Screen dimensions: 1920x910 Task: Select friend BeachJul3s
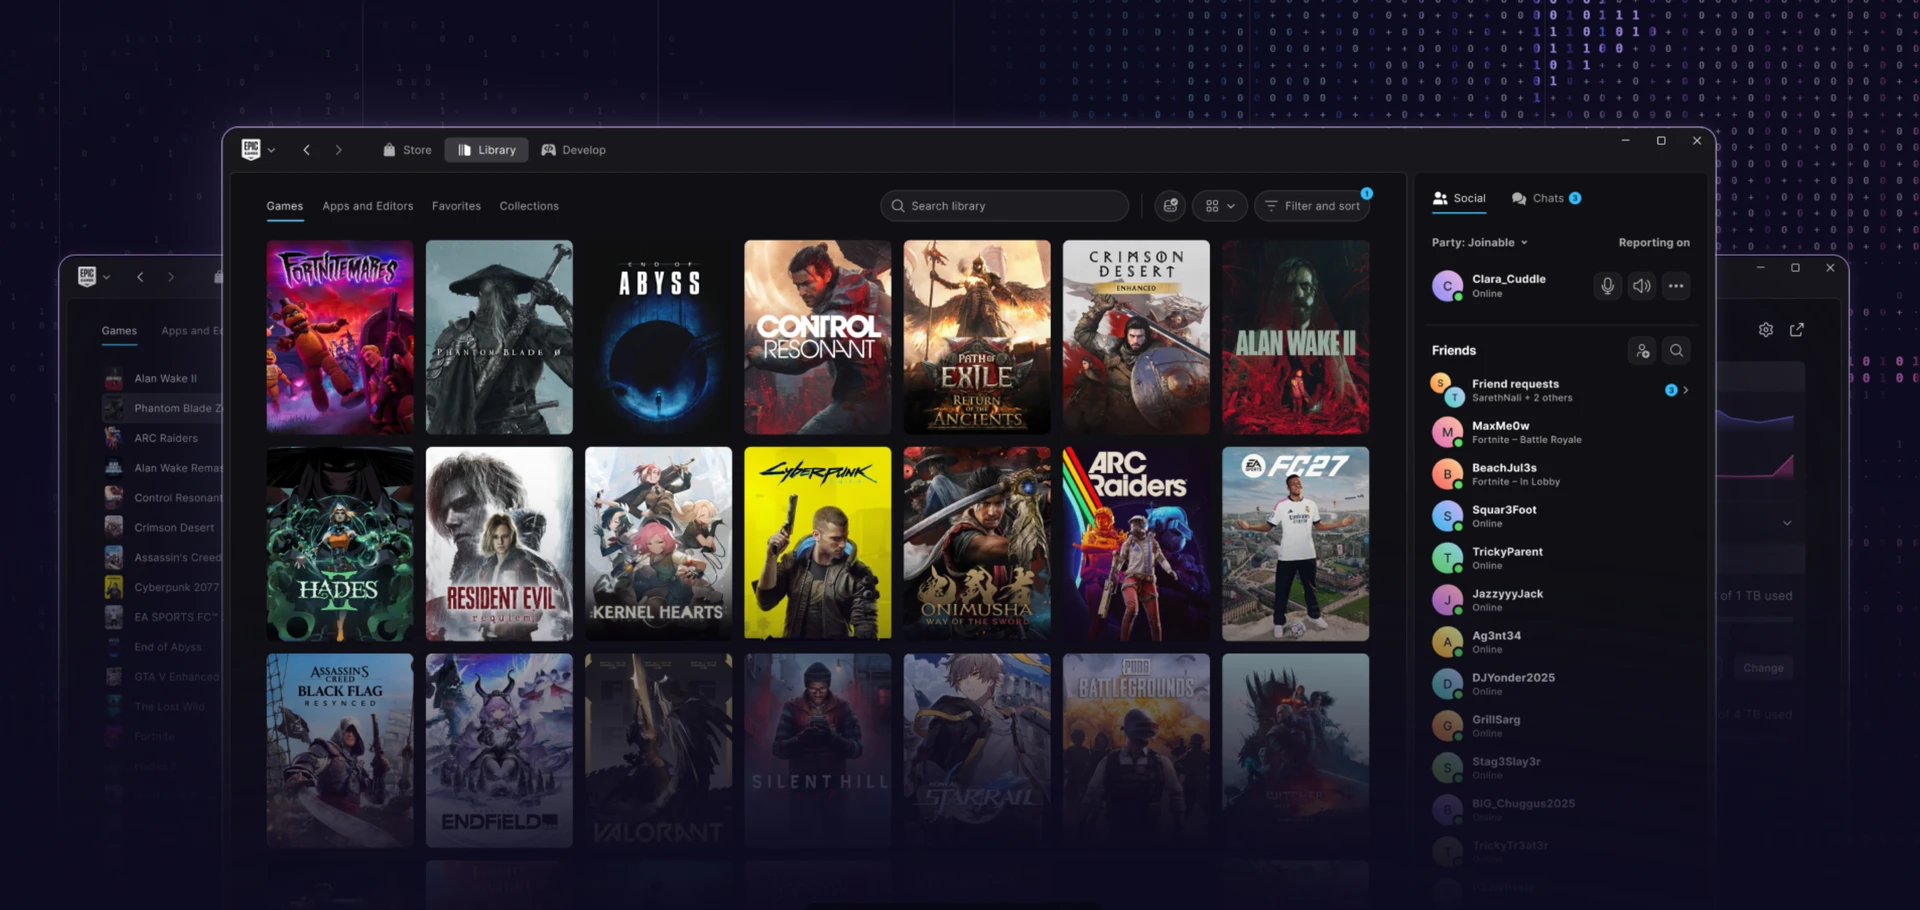(x=1561, y=474)
